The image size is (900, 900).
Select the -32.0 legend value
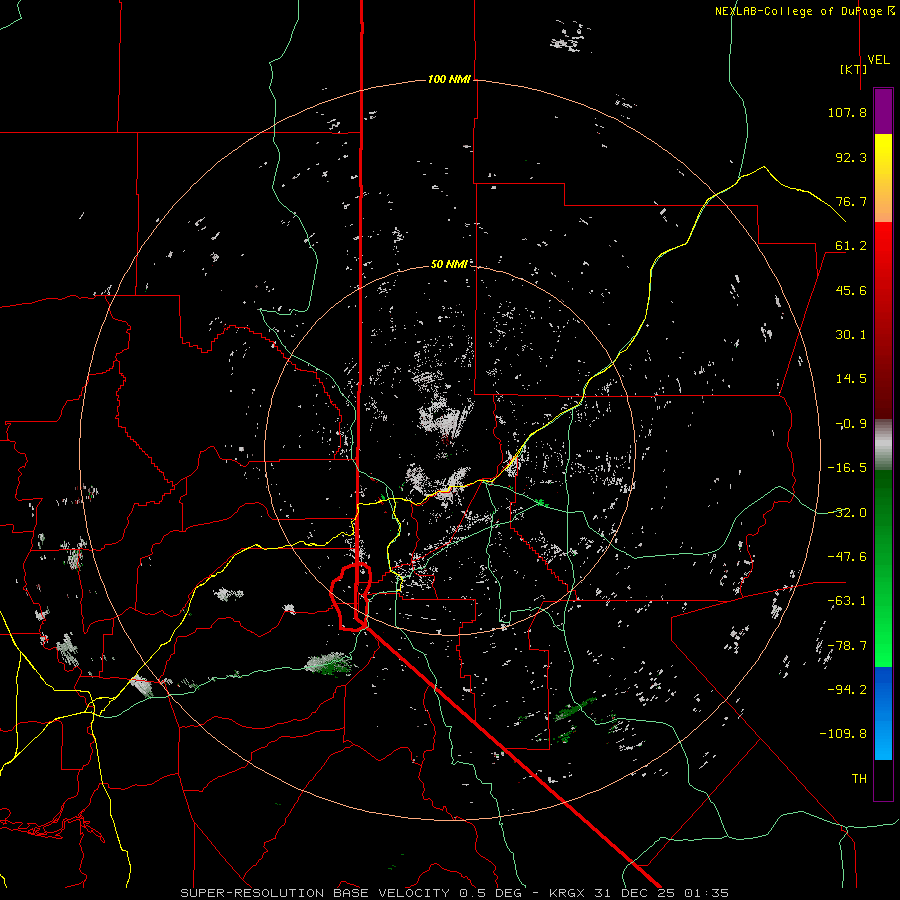(847, 513)
